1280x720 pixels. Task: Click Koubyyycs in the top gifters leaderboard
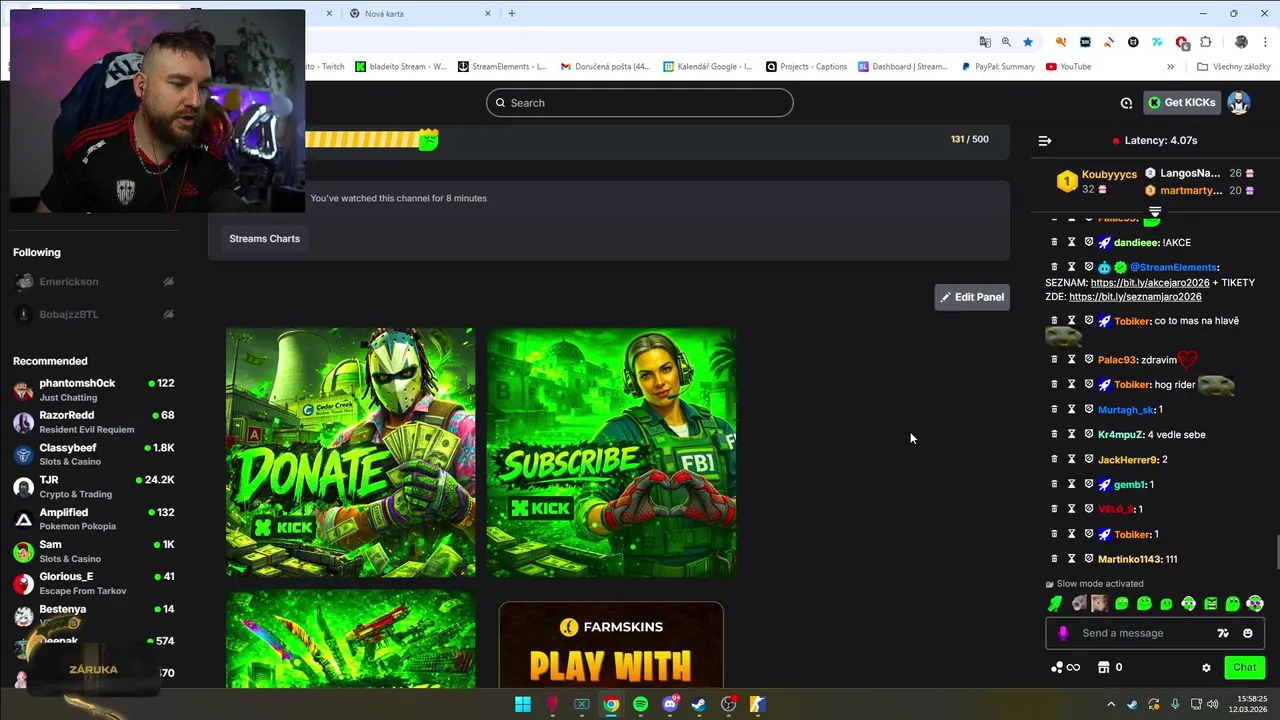(1109, 174)
